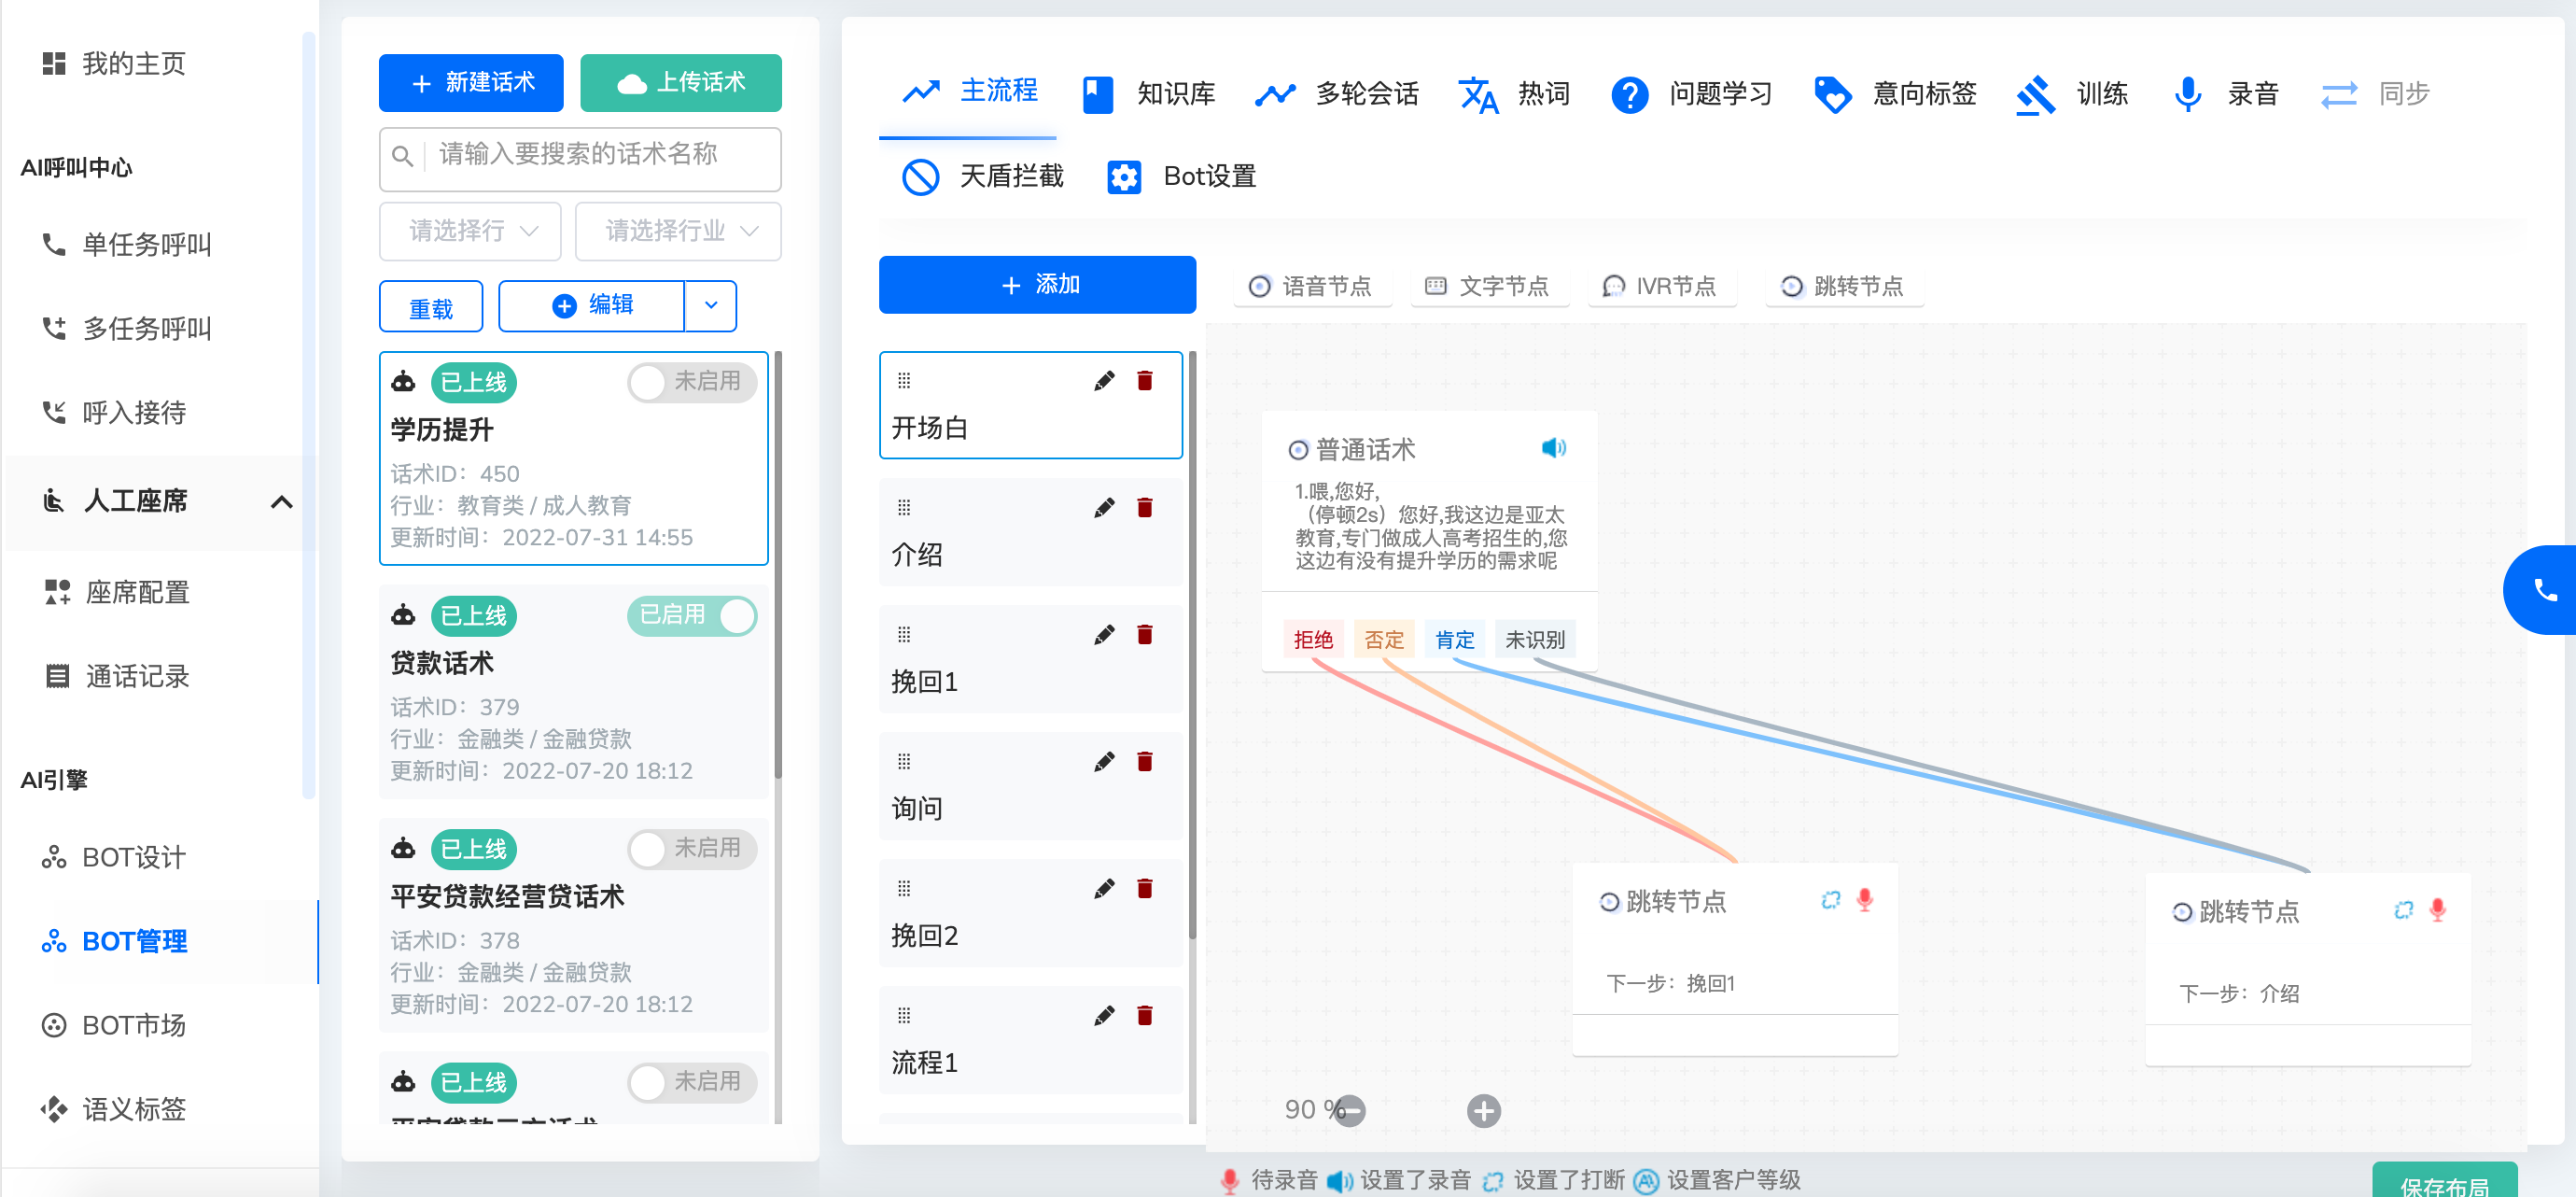Toggle the 已启用 switch for 贷款话术
The height and width of the screenshot is (1197, 2576).
click(692, 615)
